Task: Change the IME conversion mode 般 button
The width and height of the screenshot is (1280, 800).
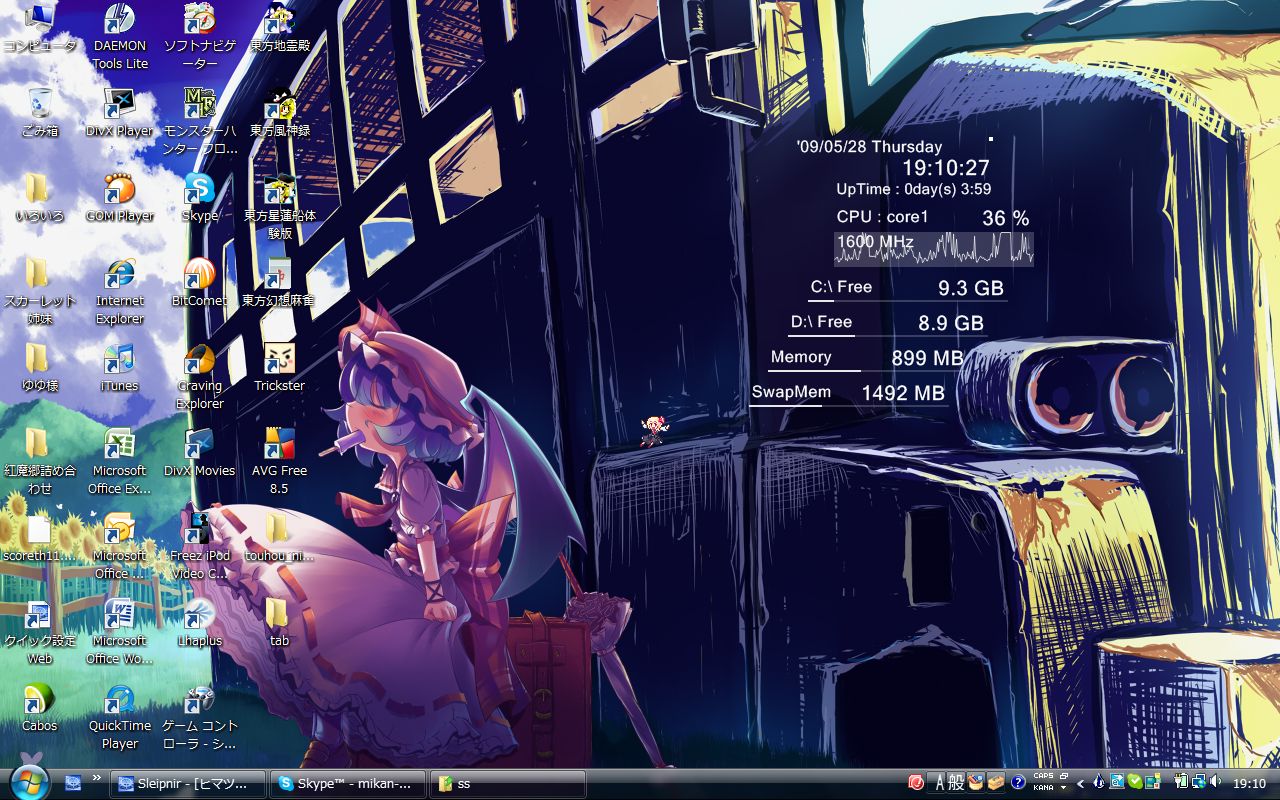Action: [957, 783]
